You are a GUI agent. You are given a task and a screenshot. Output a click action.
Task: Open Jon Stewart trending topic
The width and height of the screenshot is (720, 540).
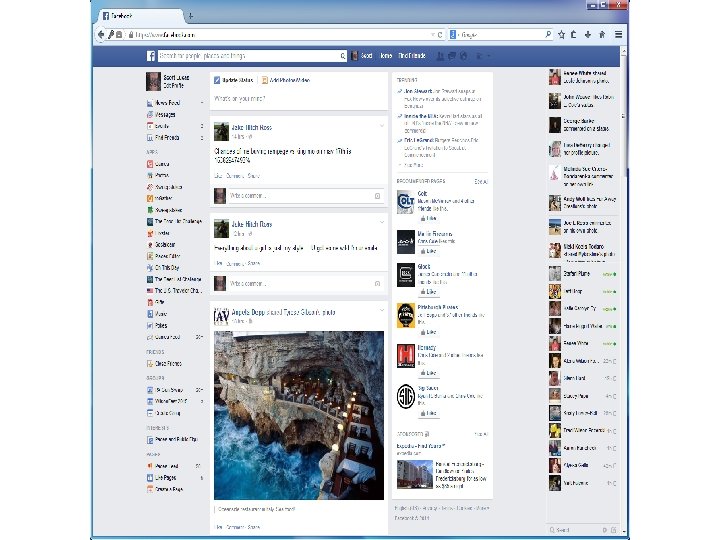pyautogui.click(x=418, y=91)
